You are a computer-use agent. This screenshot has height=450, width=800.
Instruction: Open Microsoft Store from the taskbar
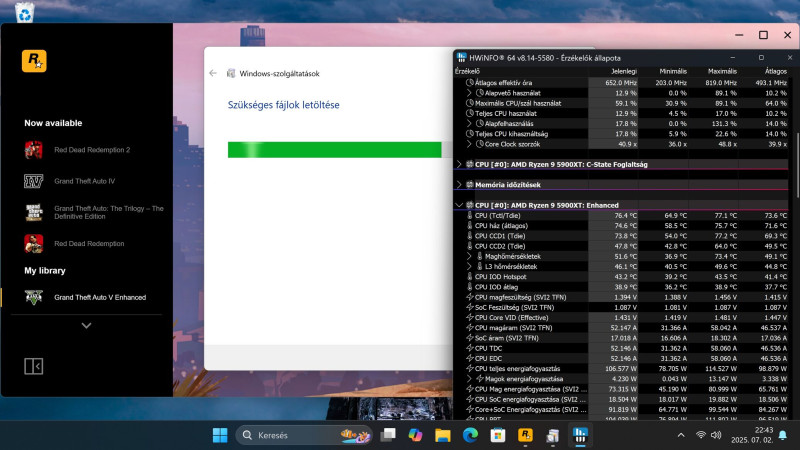(497, 435)
